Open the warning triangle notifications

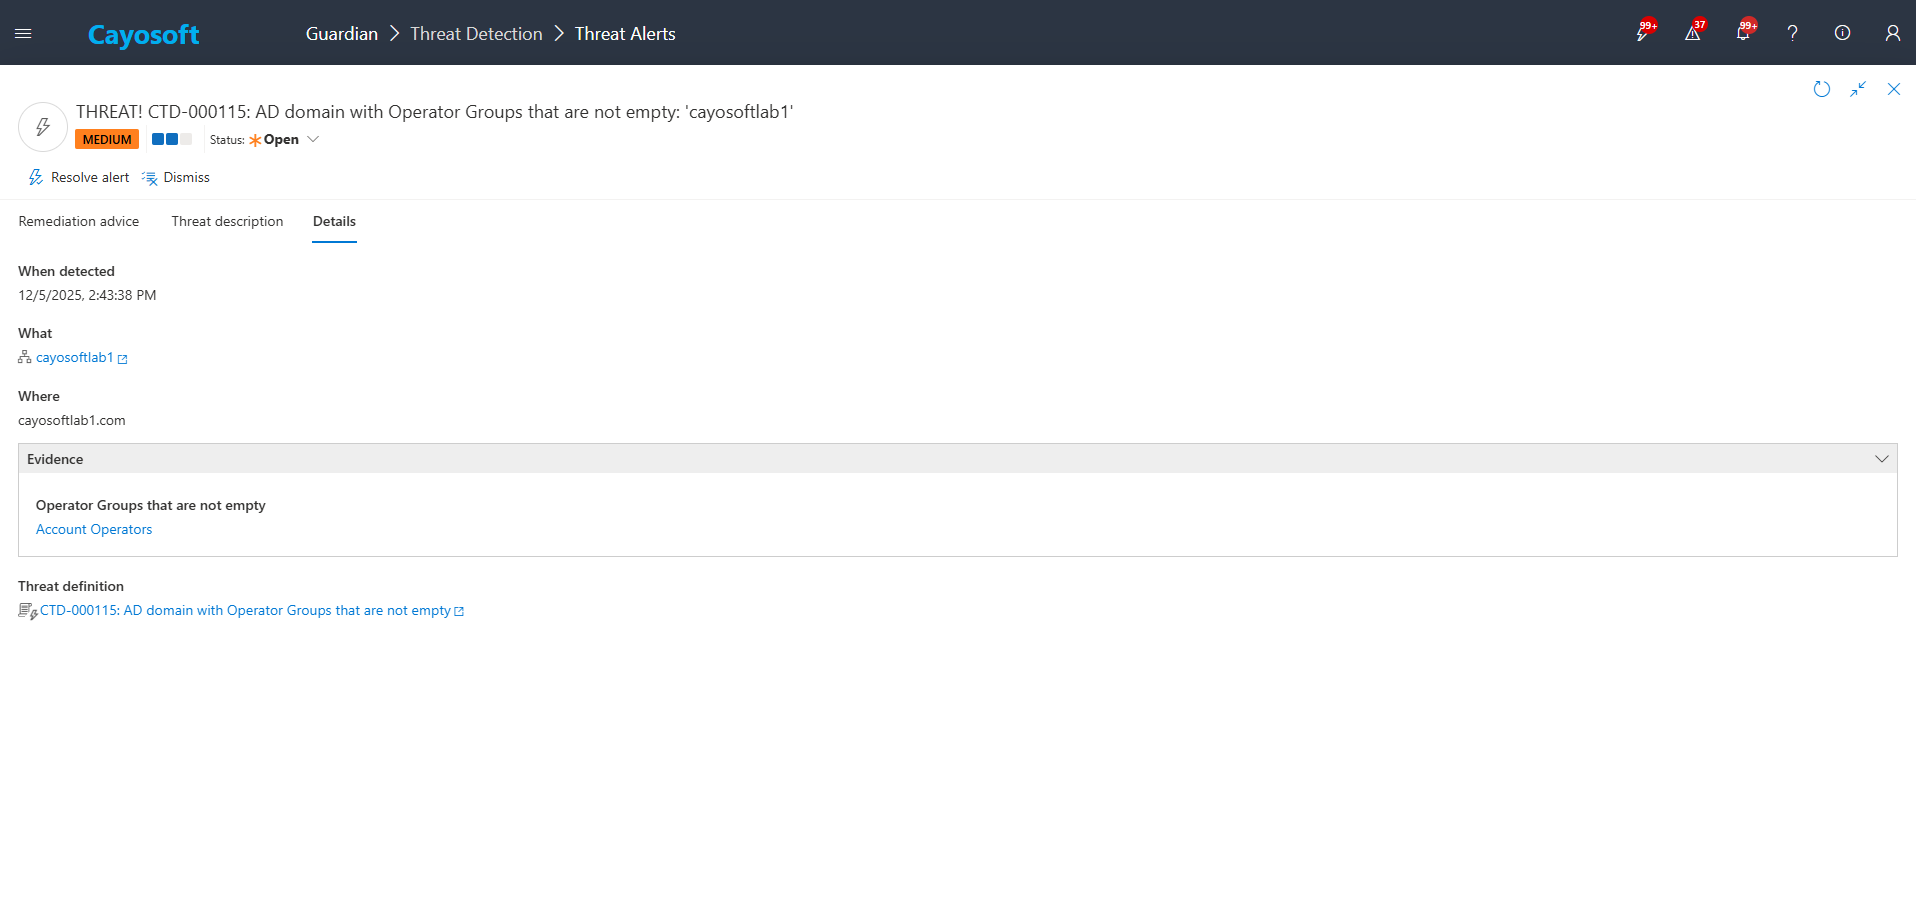click(1692, 34)
